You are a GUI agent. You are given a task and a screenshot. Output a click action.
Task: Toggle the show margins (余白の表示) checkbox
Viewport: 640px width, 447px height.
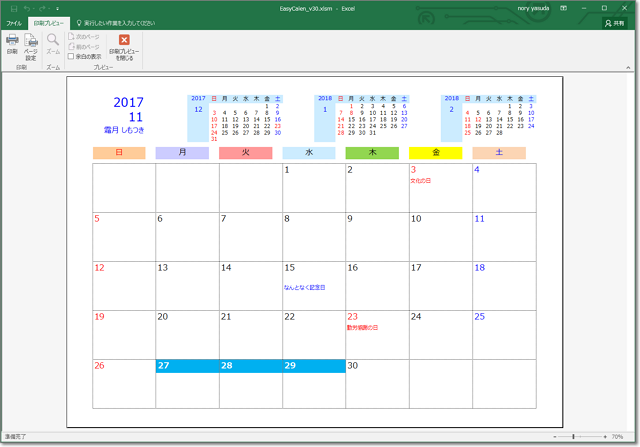71,57
